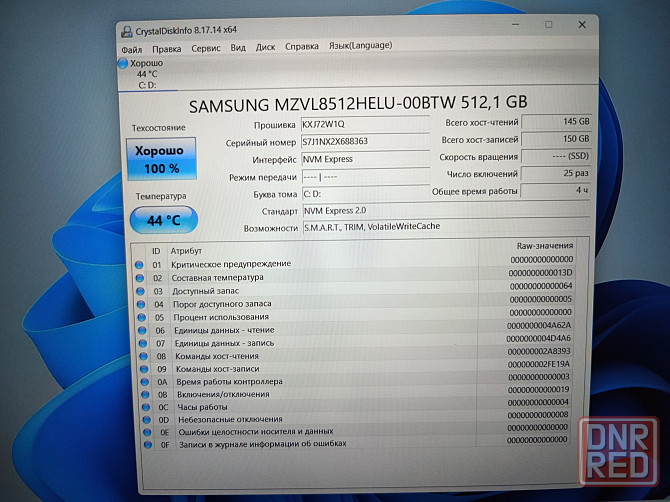
Task: Open the Файл menu
Action: coord(132,50)
